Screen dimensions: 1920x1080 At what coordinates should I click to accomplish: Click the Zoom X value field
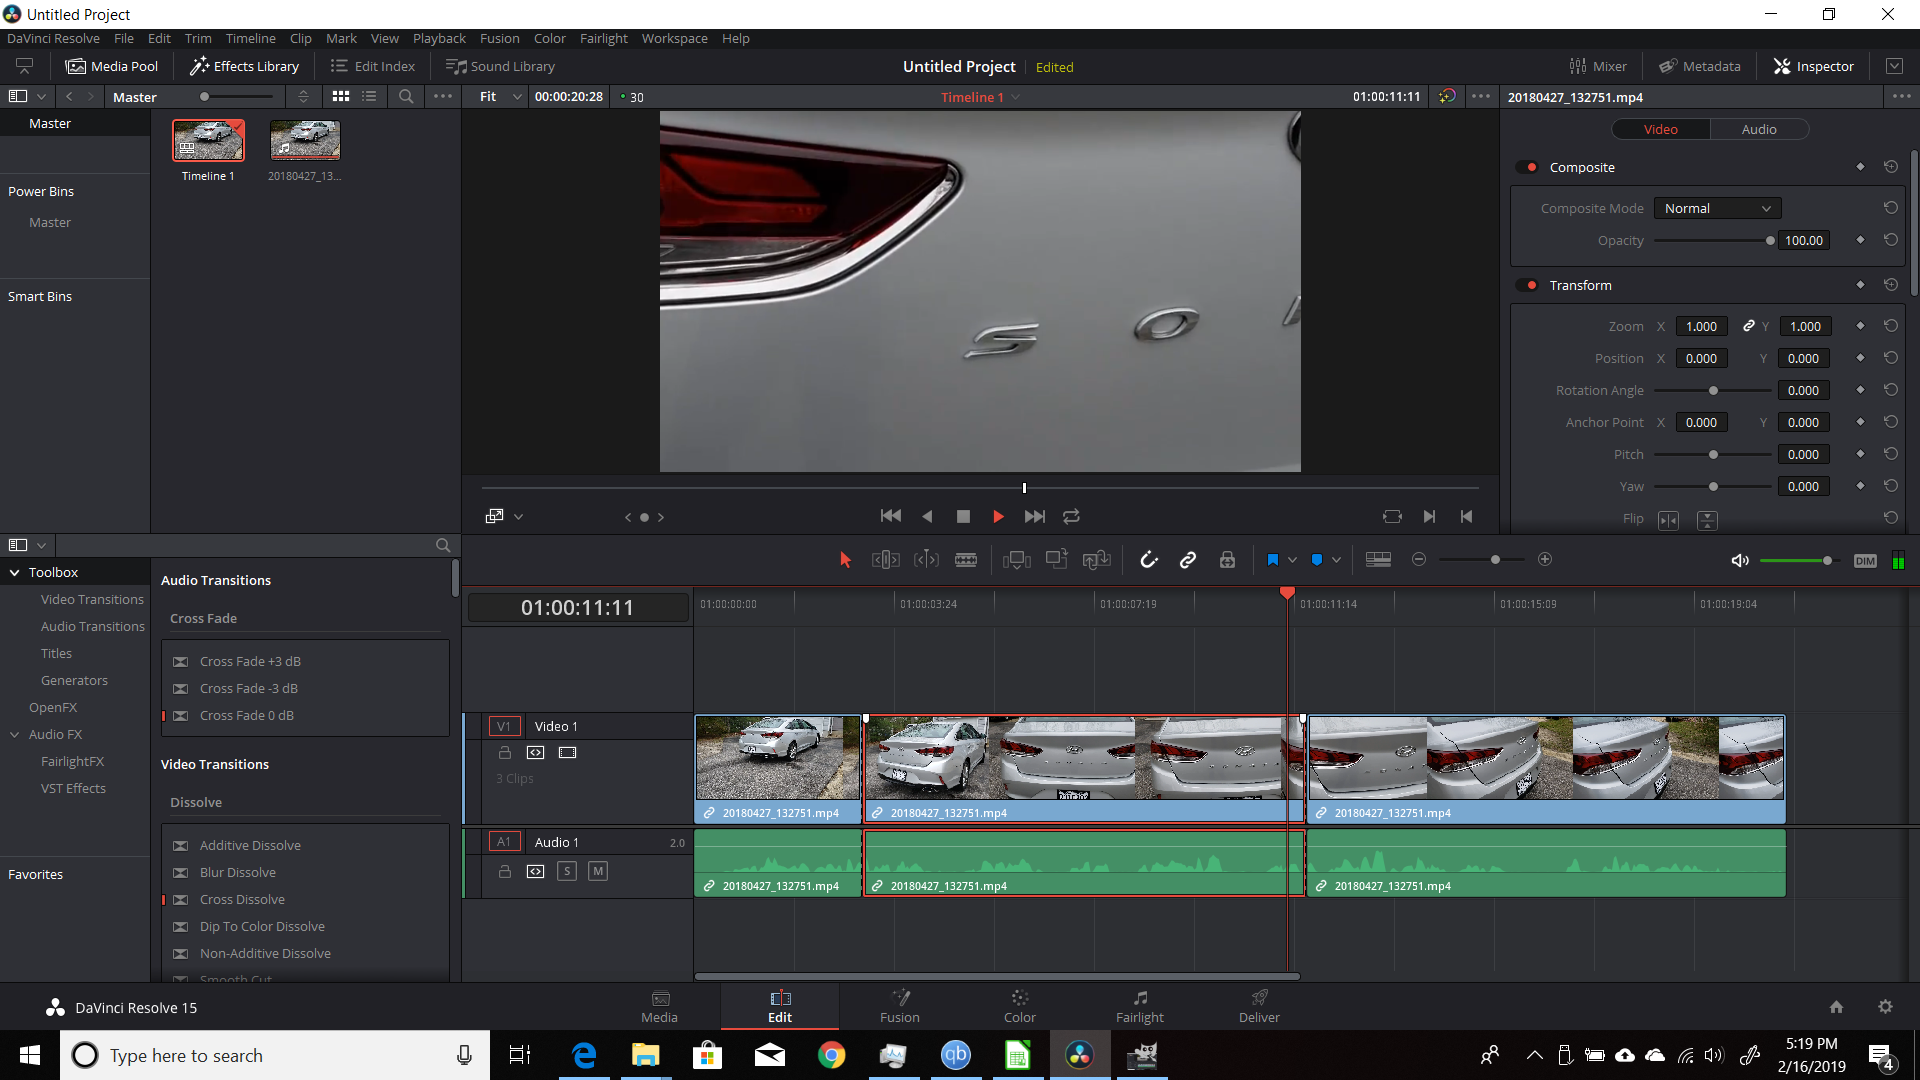pyautogui.click(x=1701, y=326)
